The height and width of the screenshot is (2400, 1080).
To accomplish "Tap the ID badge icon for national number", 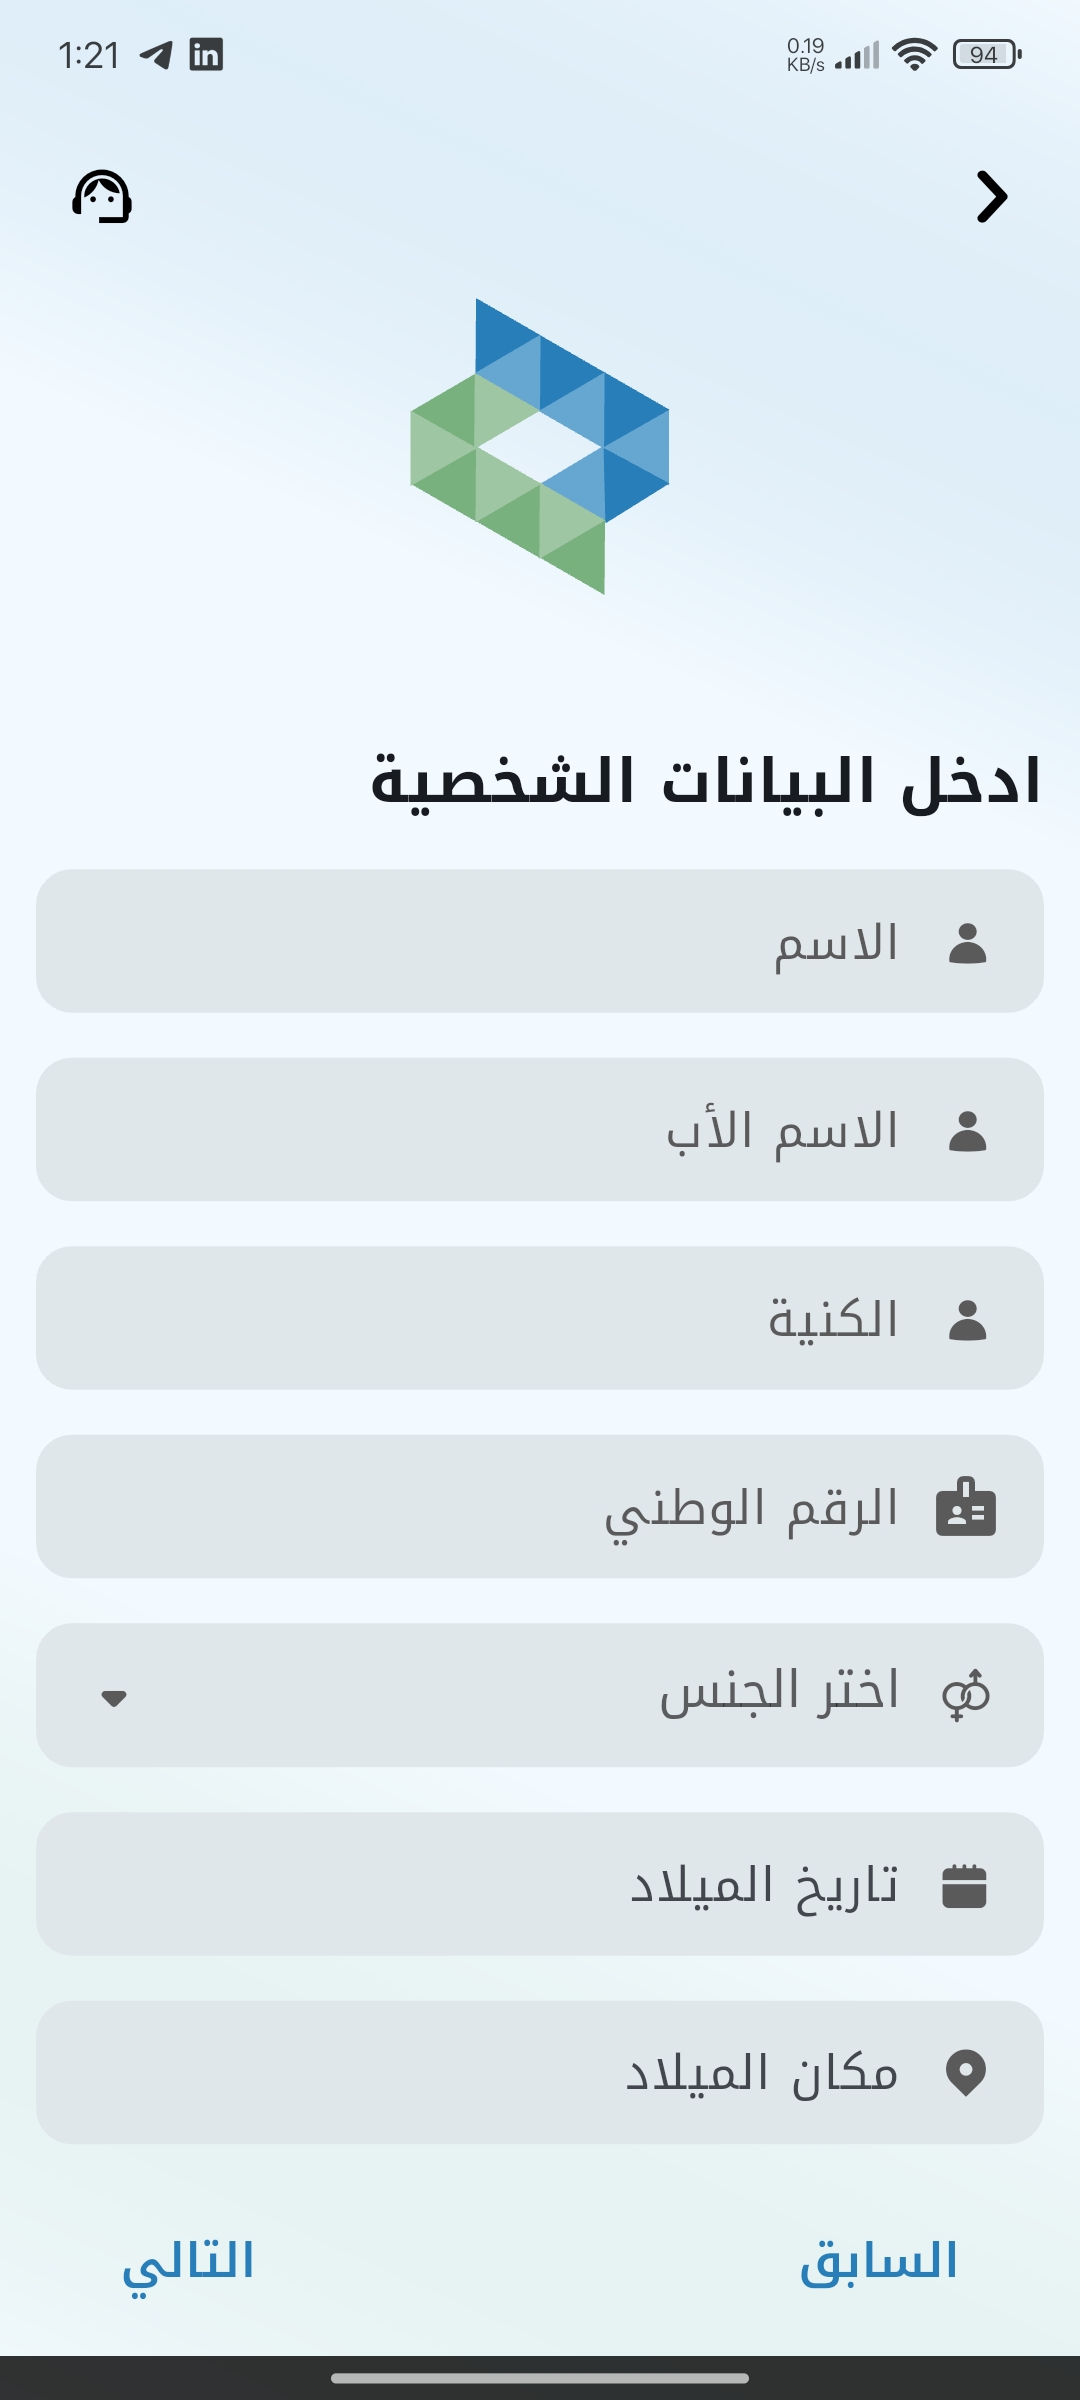I will (966, 1507).
